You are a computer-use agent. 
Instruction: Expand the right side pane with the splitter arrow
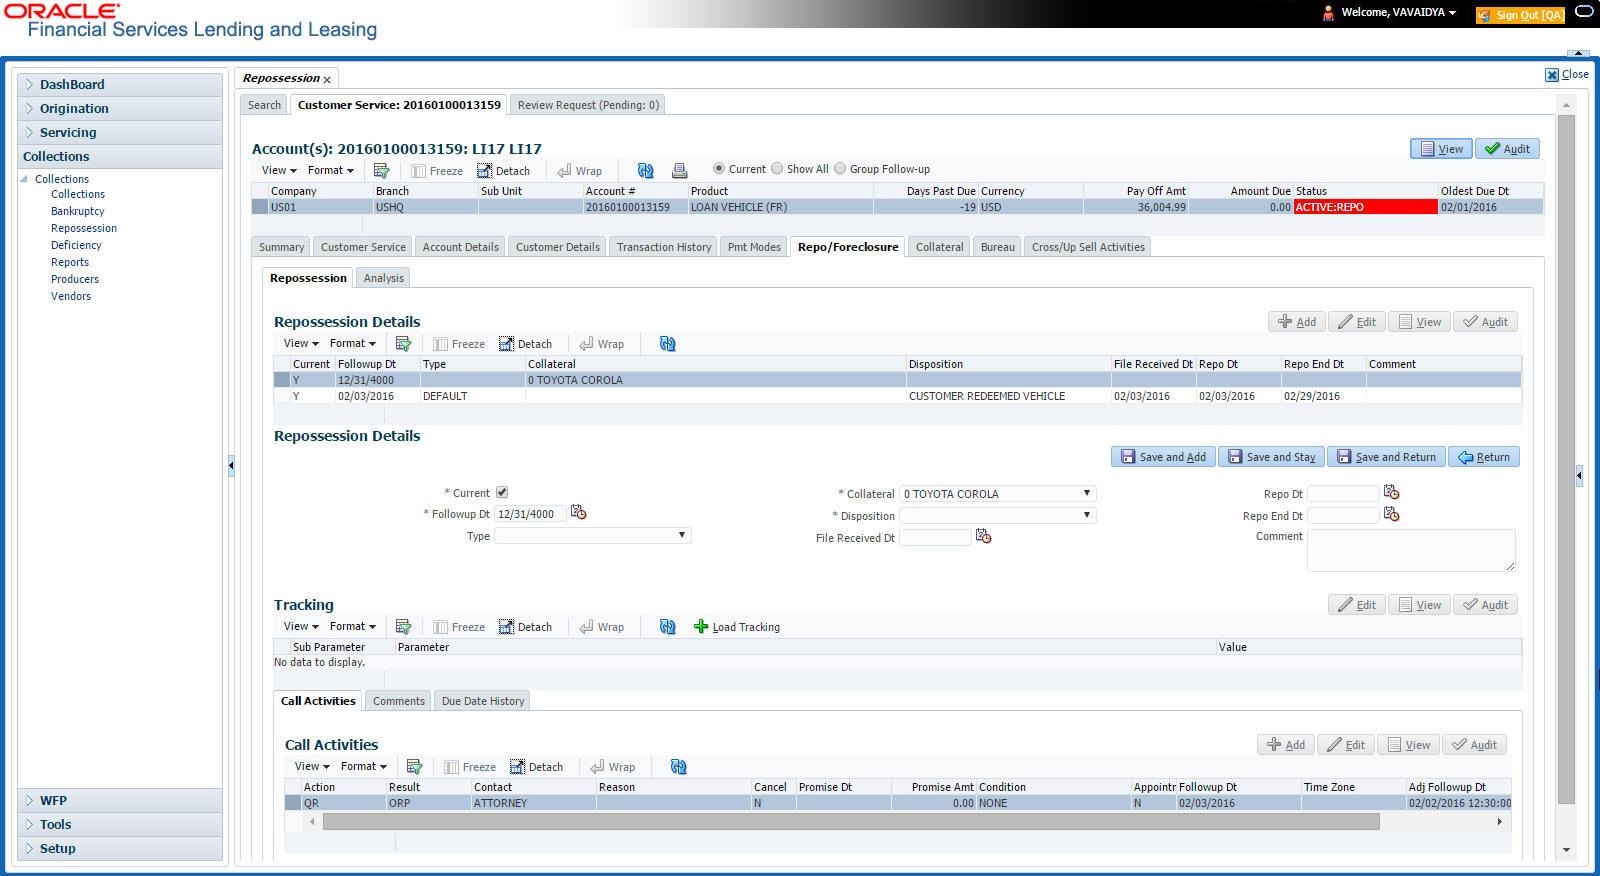pyautogui.click(x=1579, y=476)
